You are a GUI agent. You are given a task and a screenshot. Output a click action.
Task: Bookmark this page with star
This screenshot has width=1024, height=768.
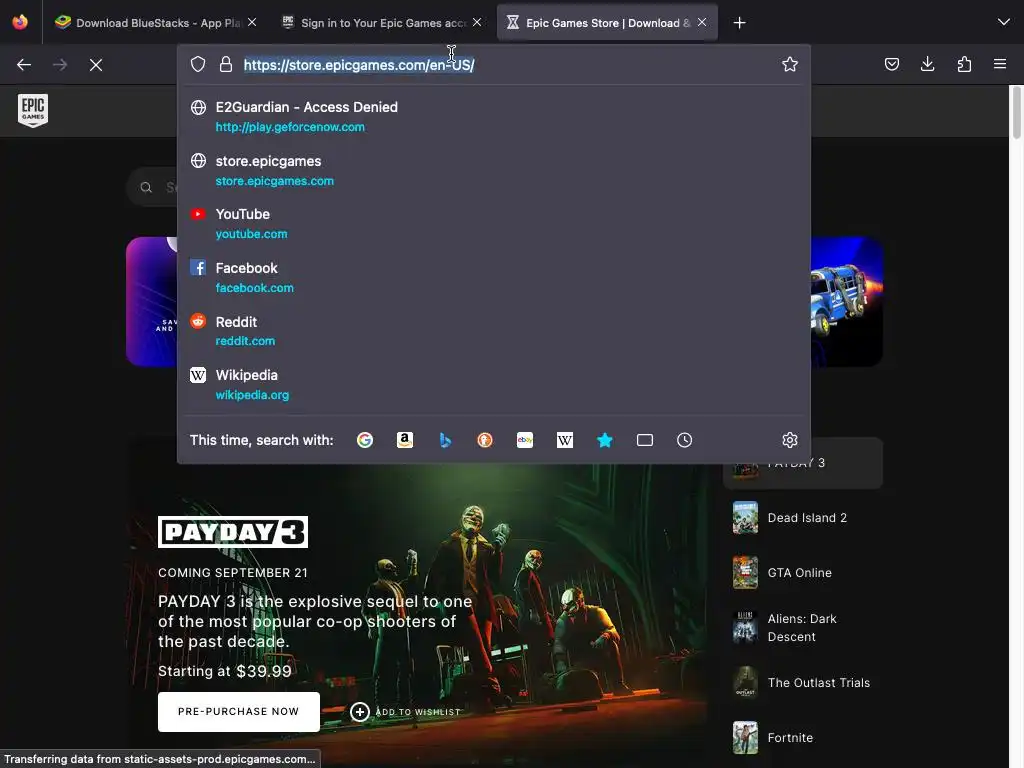(x=790, y=64)
